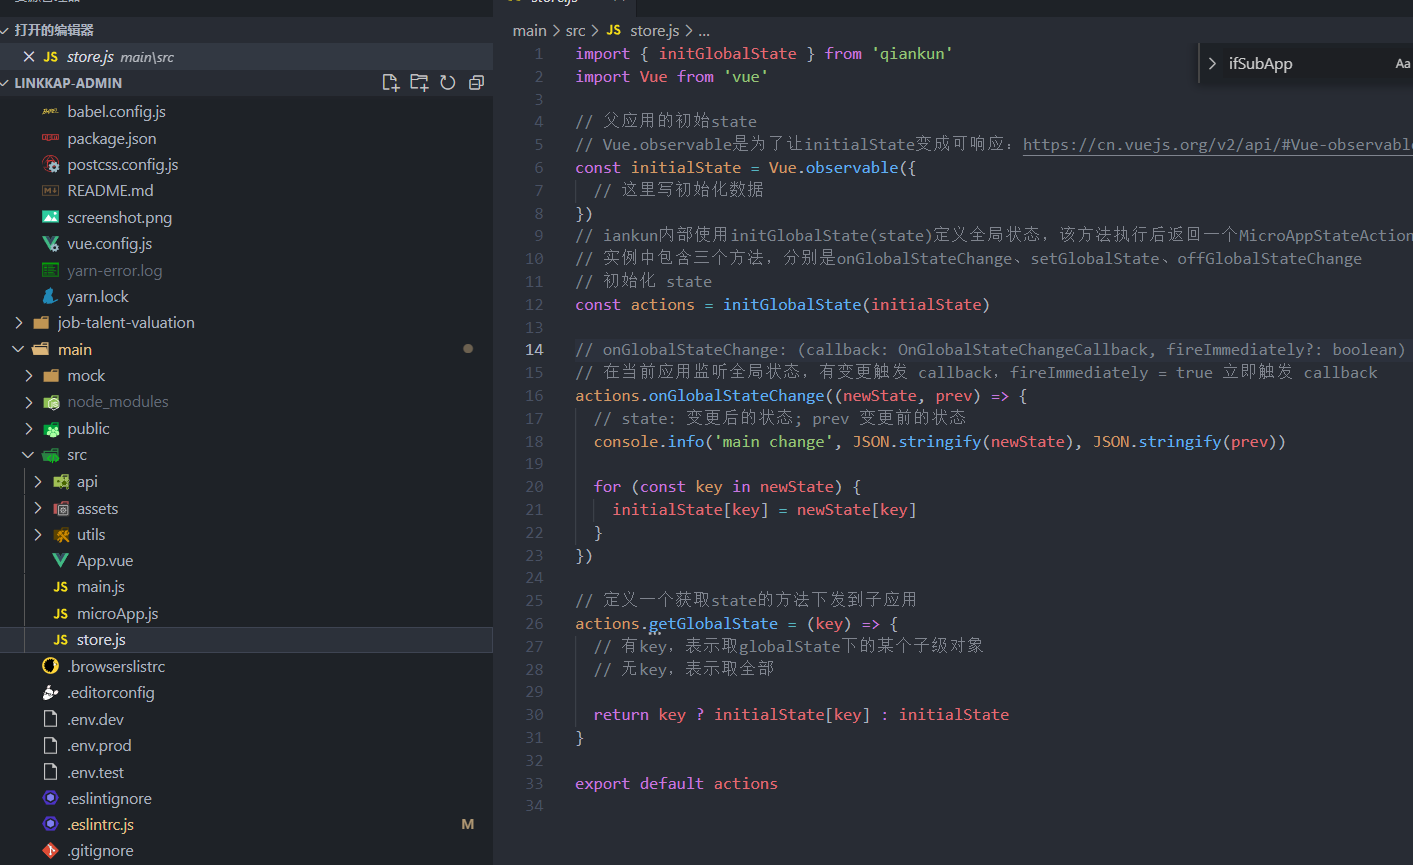Viewport: 1413px width, 865px height.
Task: Open .gitignore file
Action: 100,851
